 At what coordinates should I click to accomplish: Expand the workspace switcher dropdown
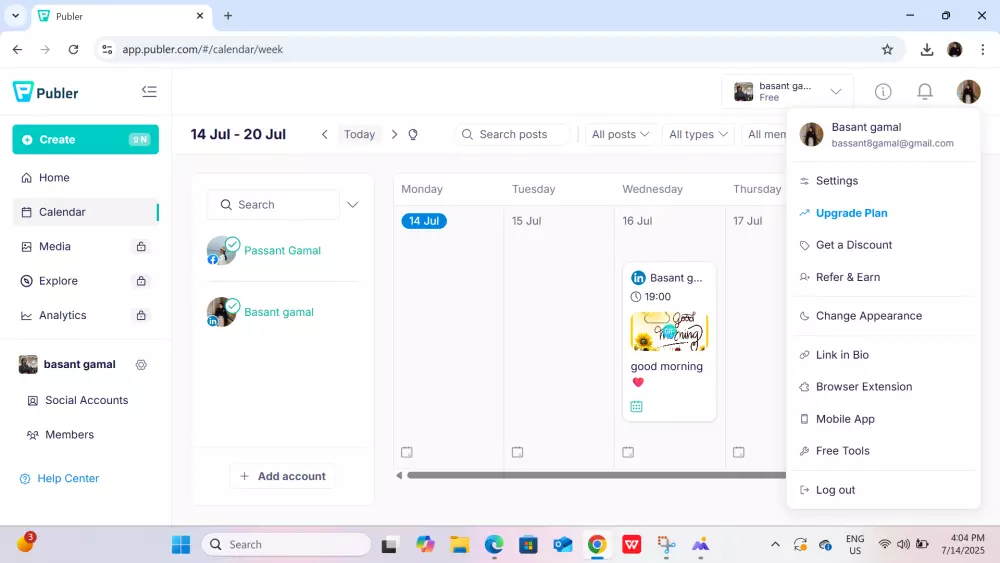point(835,92)
